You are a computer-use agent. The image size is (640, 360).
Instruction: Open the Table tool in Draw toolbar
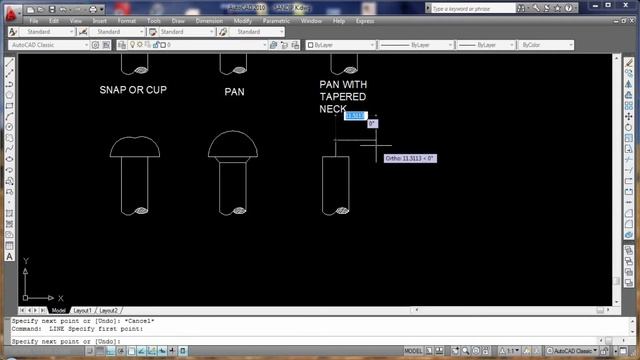[10, 245]
